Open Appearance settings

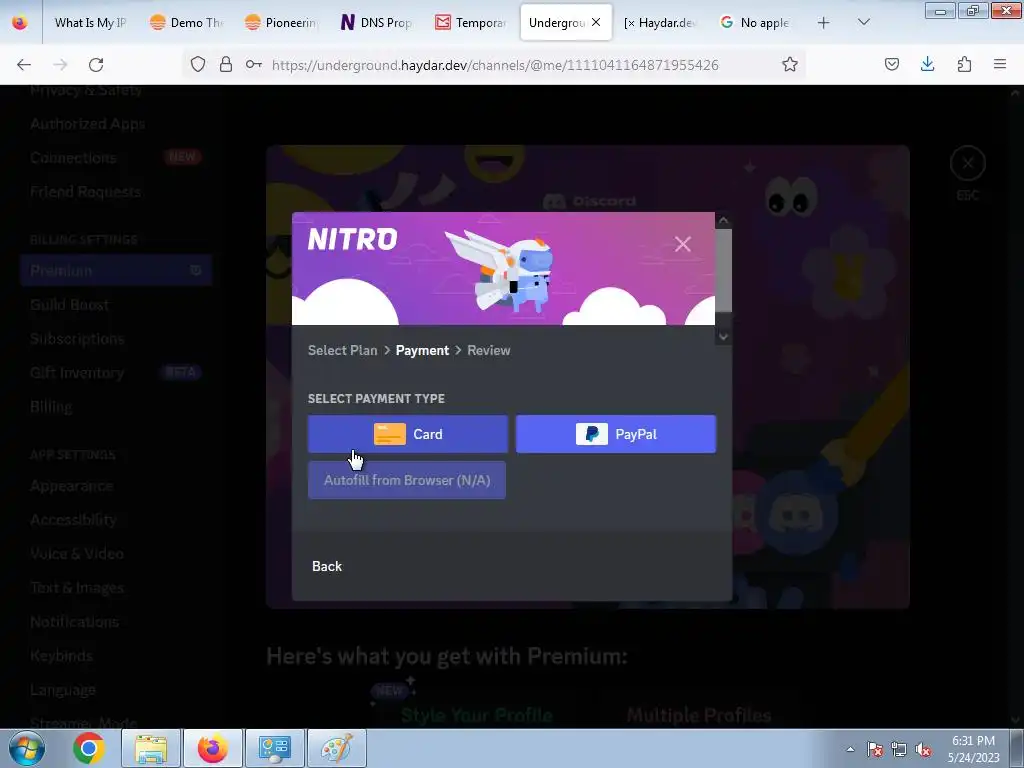71,486
